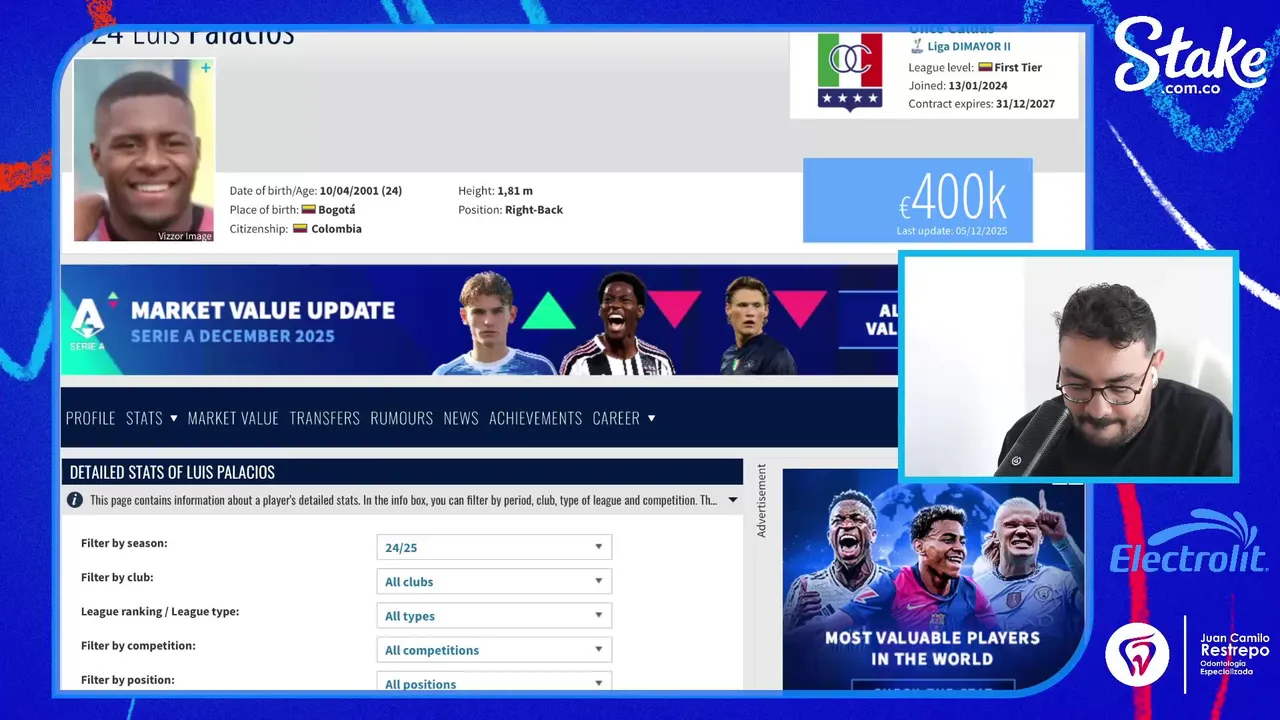
Task: Open the All competitions dropdown
Action: (494, 649)
